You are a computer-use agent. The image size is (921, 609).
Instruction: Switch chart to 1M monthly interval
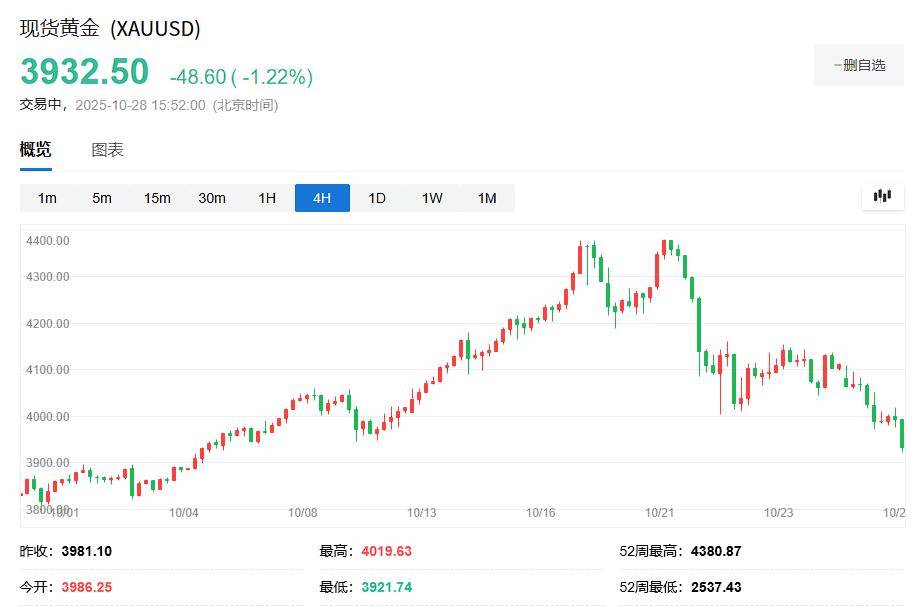pos(487,198)
